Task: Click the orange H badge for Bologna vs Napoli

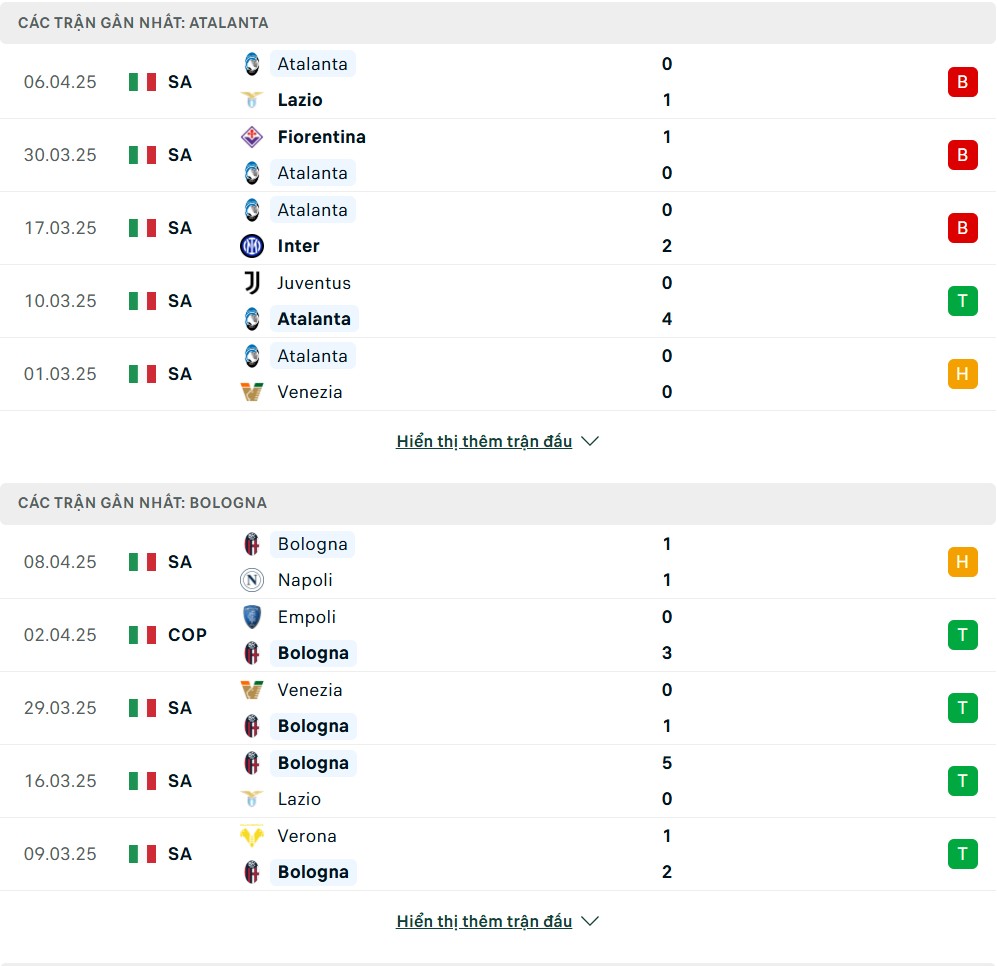Action: 963,562
